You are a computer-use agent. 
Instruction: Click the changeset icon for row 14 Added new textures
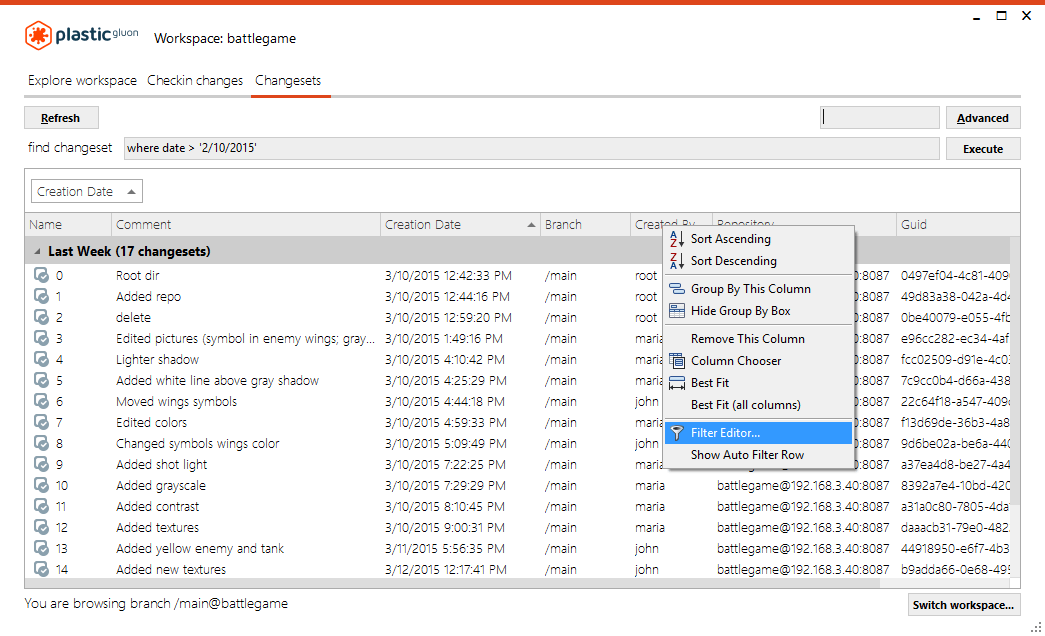(x=41, y=569)
